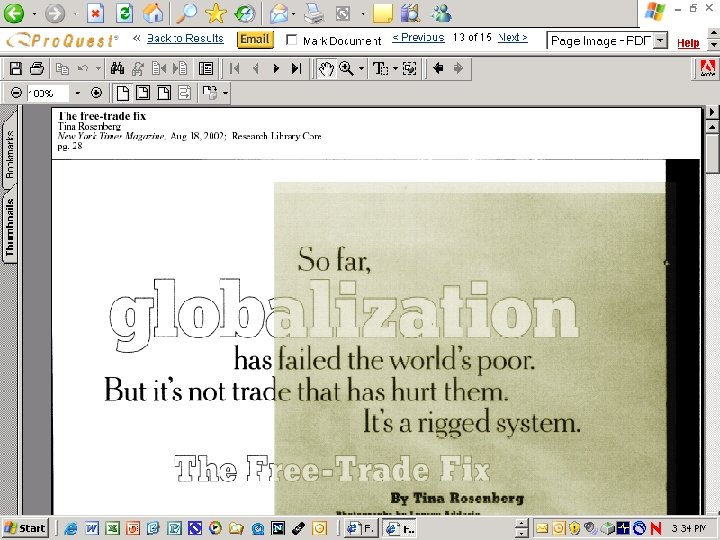This screenshot has width=720, height=540.
Task: Open the Back button history dropdown
Action: [x=34, y=14]
